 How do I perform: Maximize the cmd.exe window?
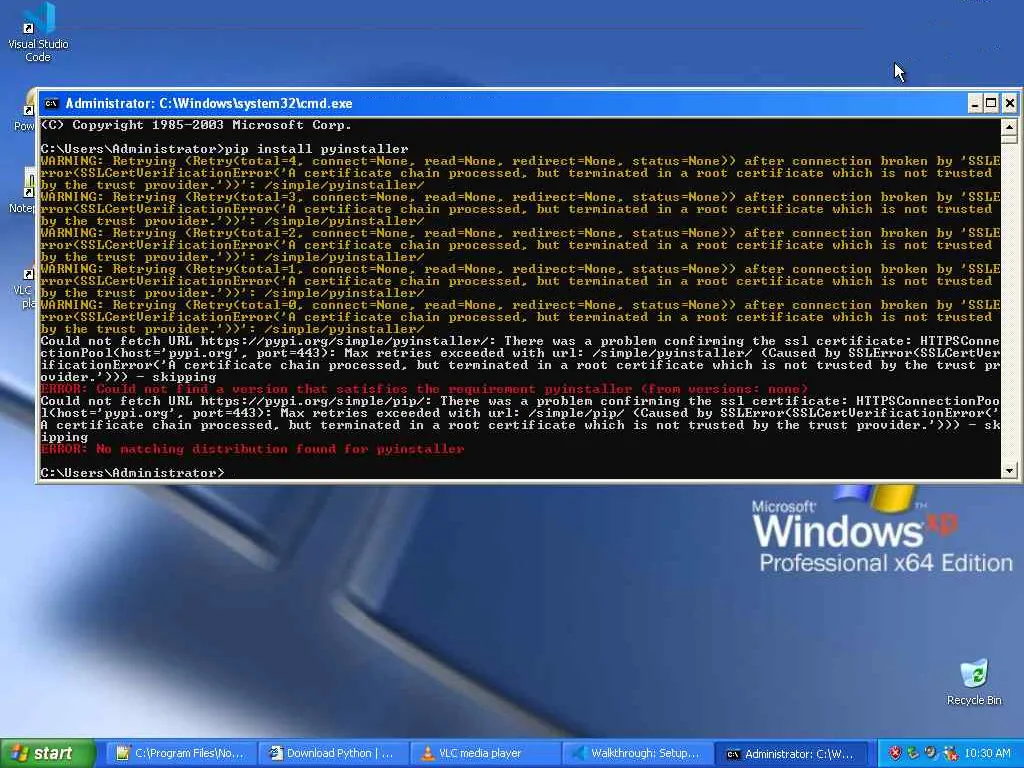[x=991, y=103]
